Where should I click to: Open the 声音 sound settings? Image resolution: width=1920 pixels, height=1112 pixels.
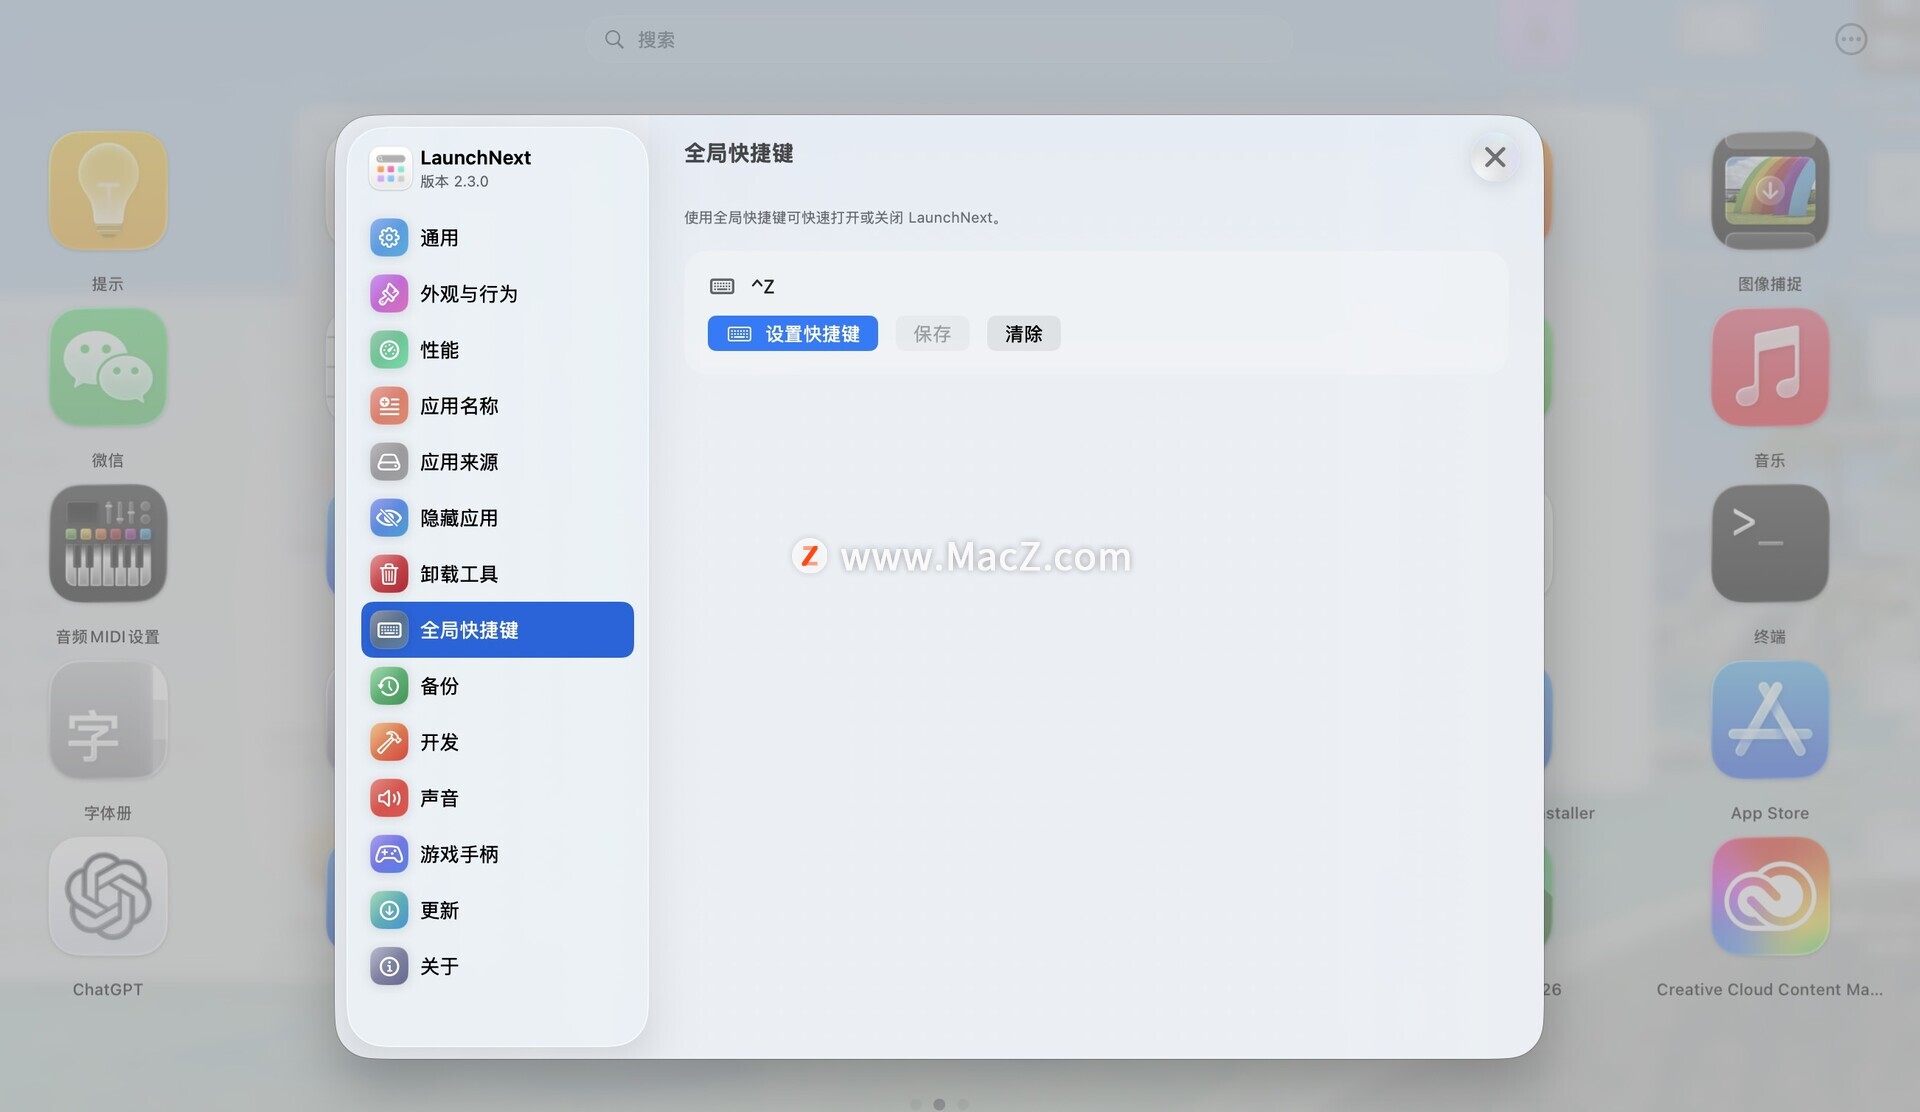(x=438, y=798)
